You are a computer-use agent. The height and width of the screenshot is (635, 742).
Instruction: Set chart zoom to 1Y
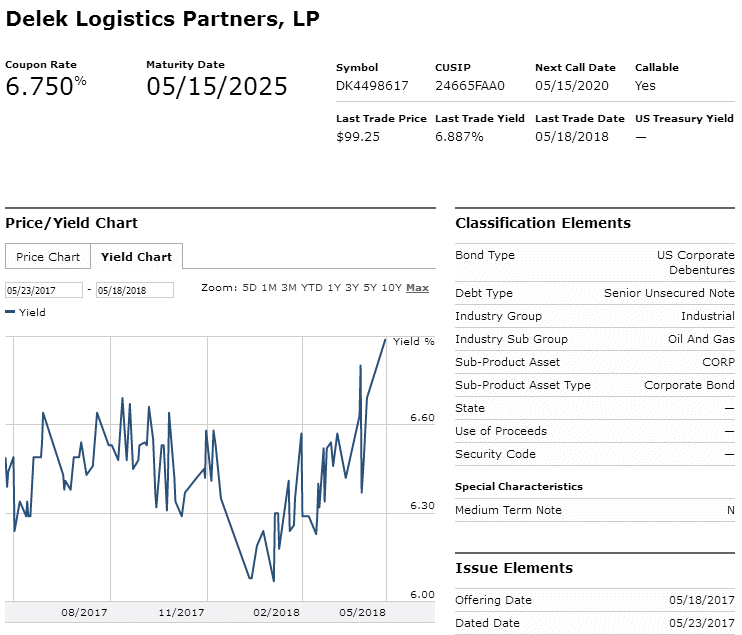tap(334, 288)
